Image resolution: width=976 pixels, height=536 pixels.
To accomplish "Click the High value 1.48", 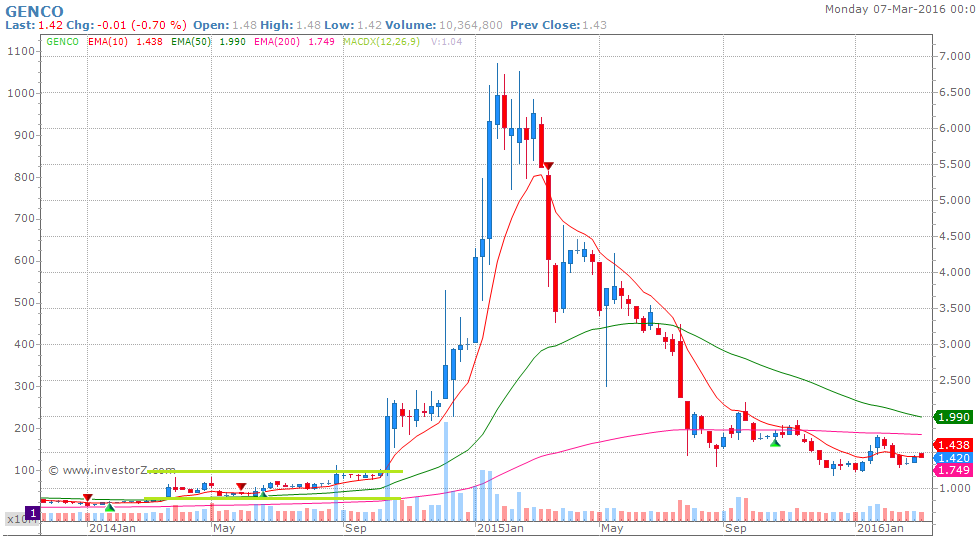I will pyautogui.click(x=308, y=26).
